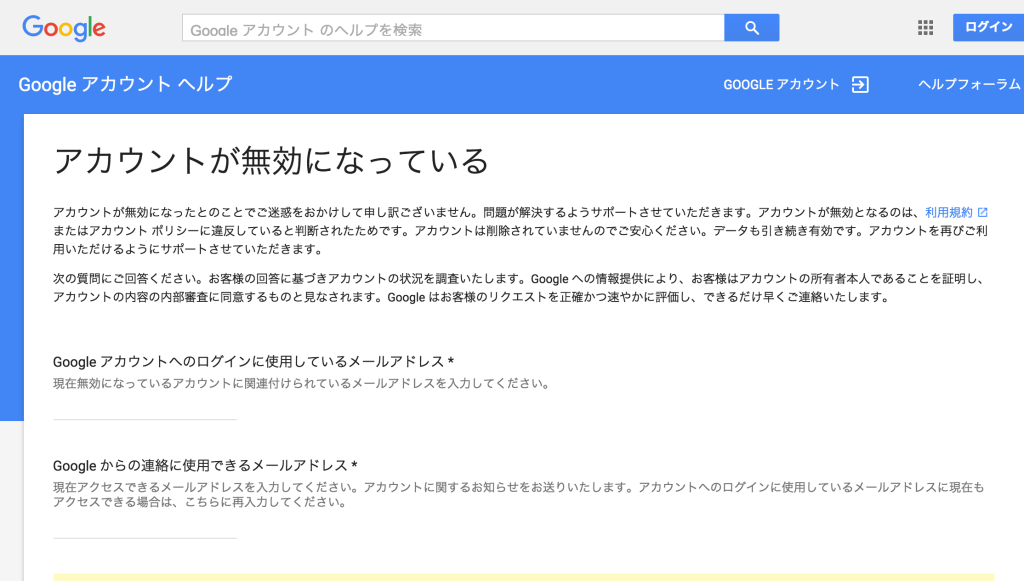This screenshot has width=1024, height=581.
Task: Click the login email address input field
Action: 145,409
